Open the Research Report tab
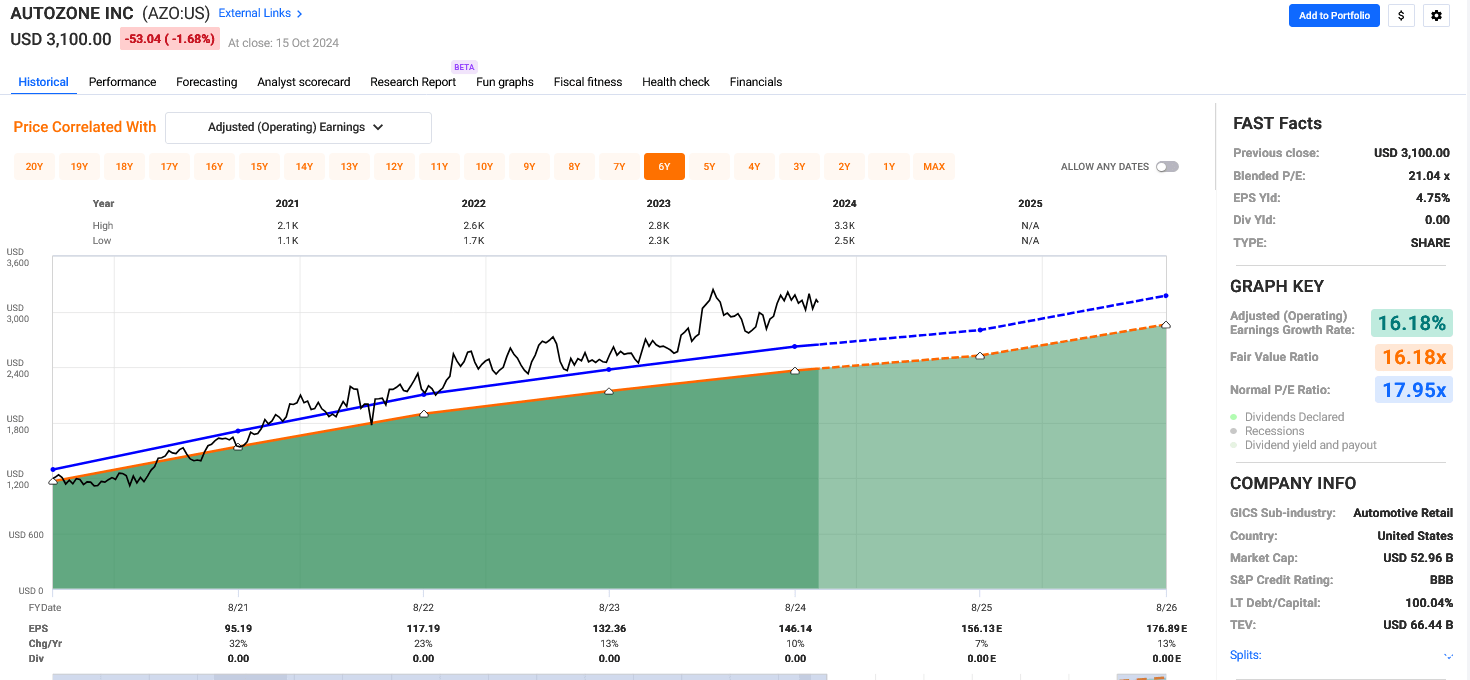The width and height of the screenshot is (1470, 680). click(x=412, y=82)
